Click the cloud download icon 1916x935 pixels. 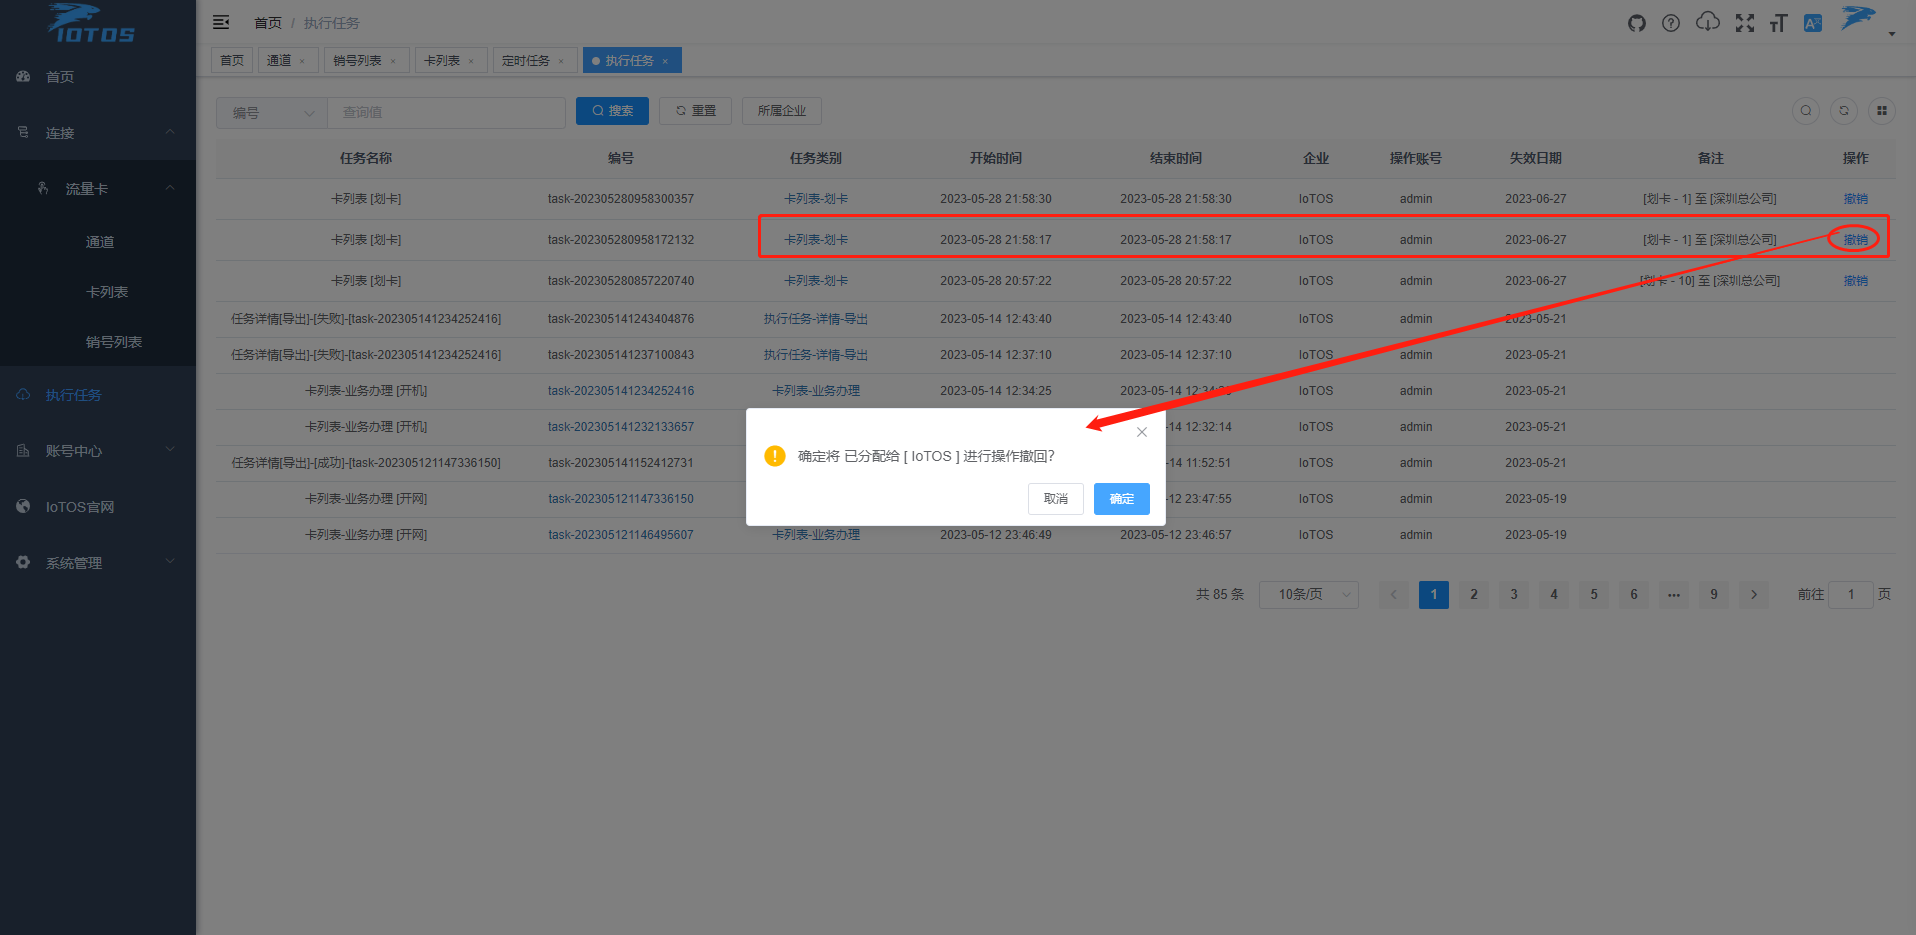point(1708,22)
